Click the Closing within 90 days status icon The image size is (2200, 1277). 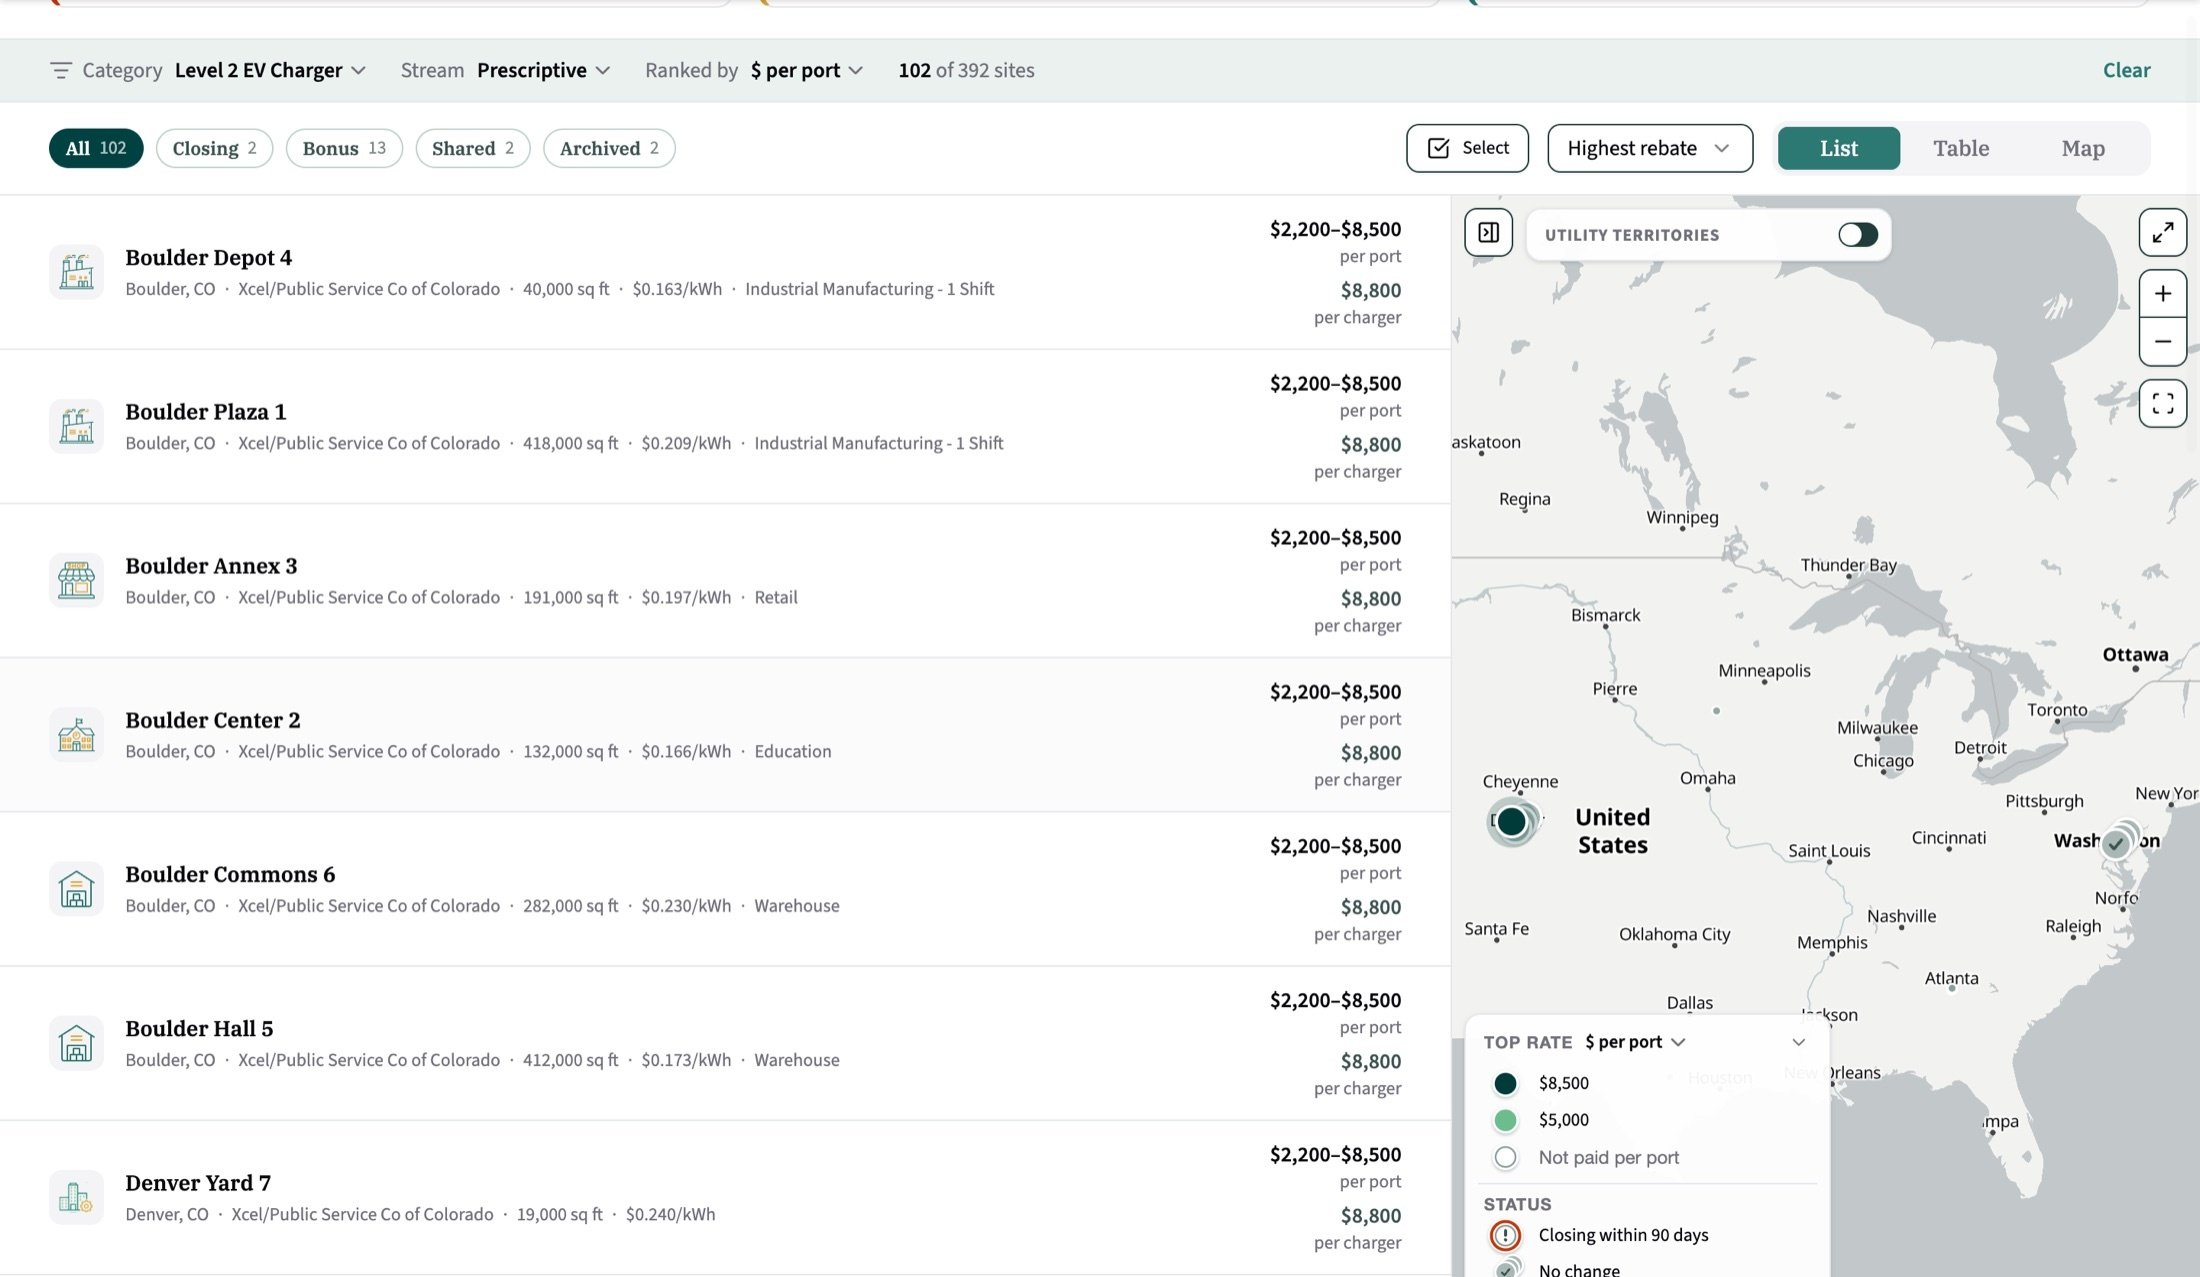coord(1505,1235)
